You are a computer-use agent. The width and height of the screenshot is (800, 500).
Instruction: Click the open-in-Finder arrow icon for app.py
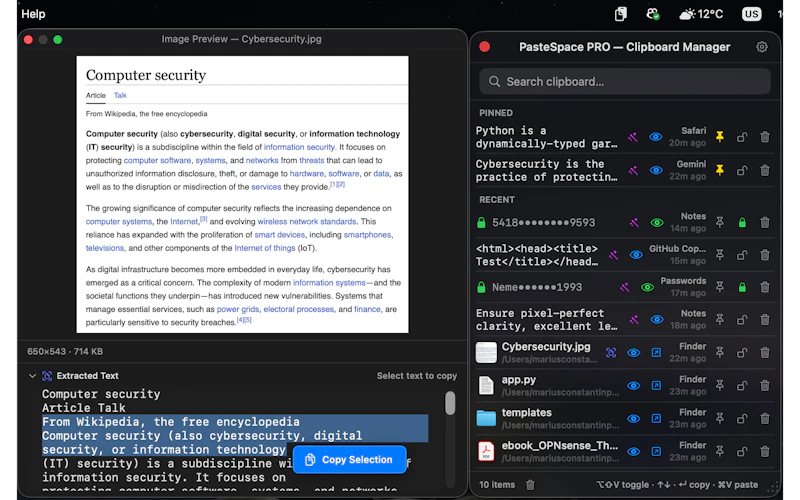point(656,386)
